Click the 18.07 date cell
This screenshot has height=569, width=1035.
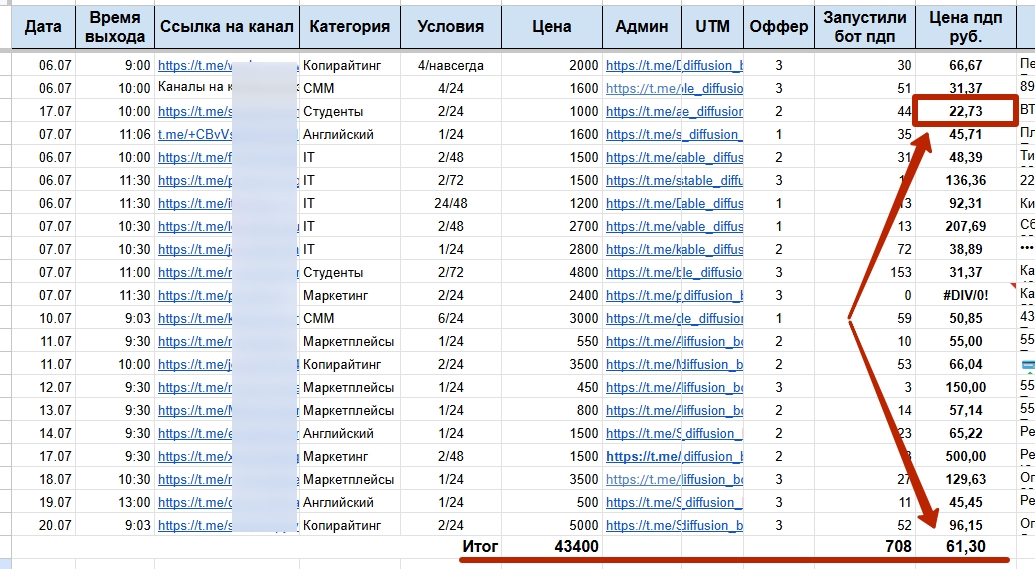tap(44, 479)
